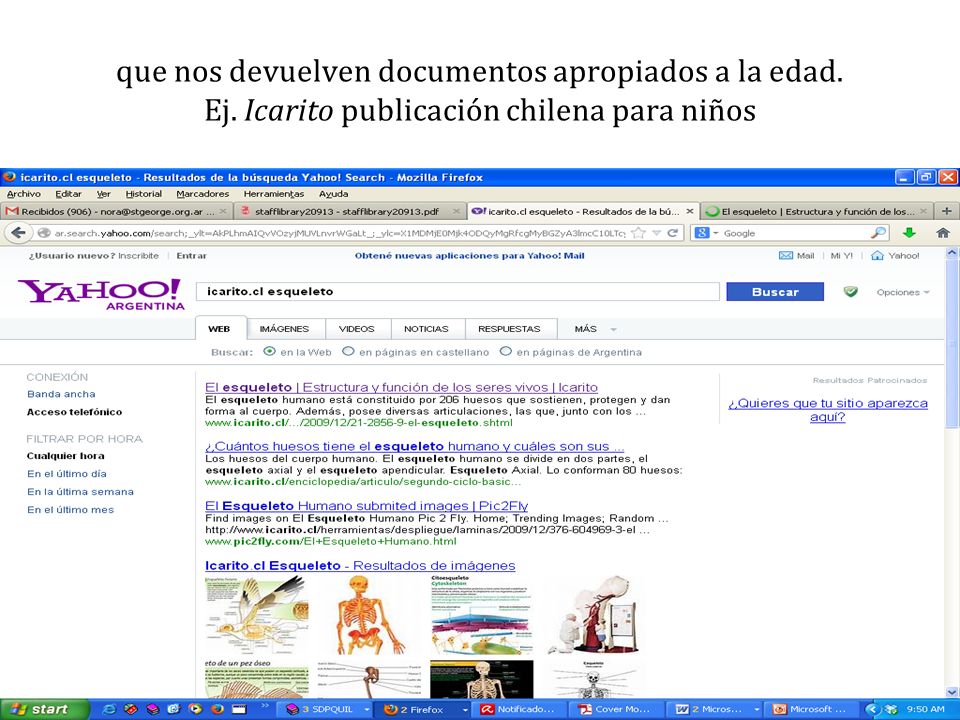Open the bird skeleton image thumbnail

(257, 615)
